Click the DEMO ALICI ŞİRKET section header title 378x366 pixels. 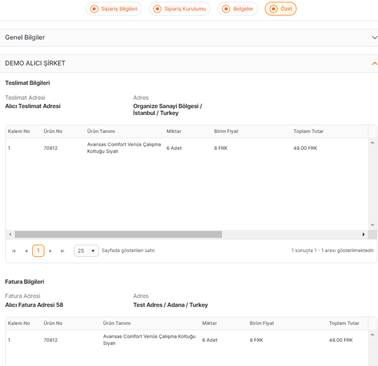(x=35, y=63)
